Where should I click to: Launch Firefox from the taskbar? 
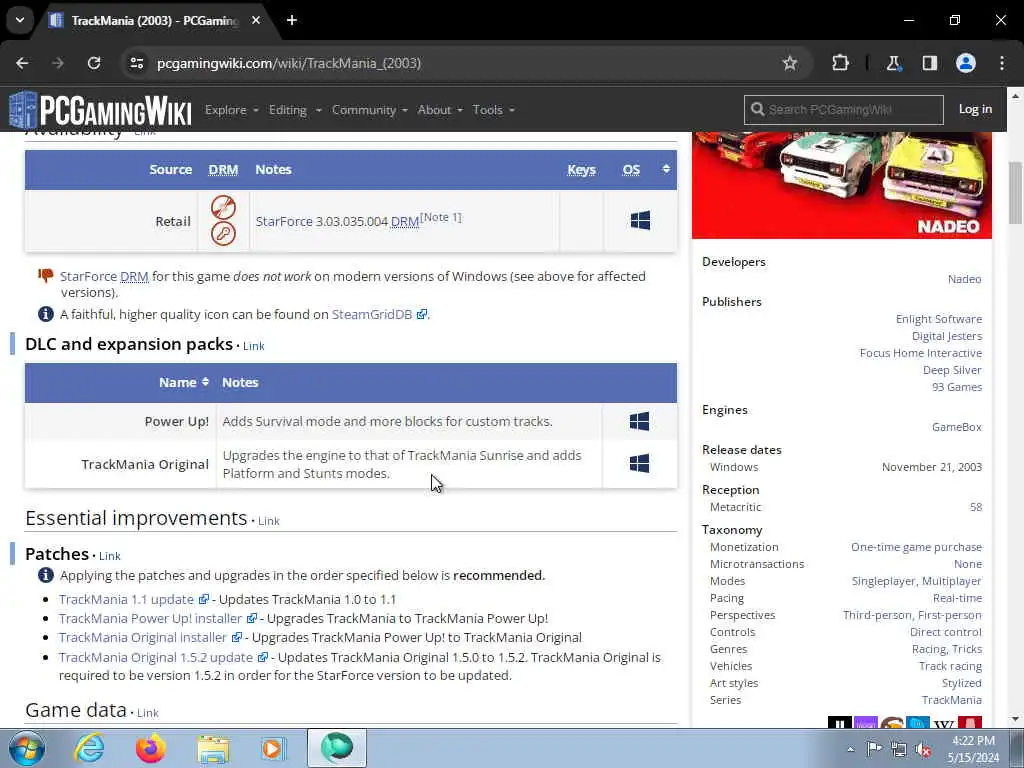click(x=150, y=748)
